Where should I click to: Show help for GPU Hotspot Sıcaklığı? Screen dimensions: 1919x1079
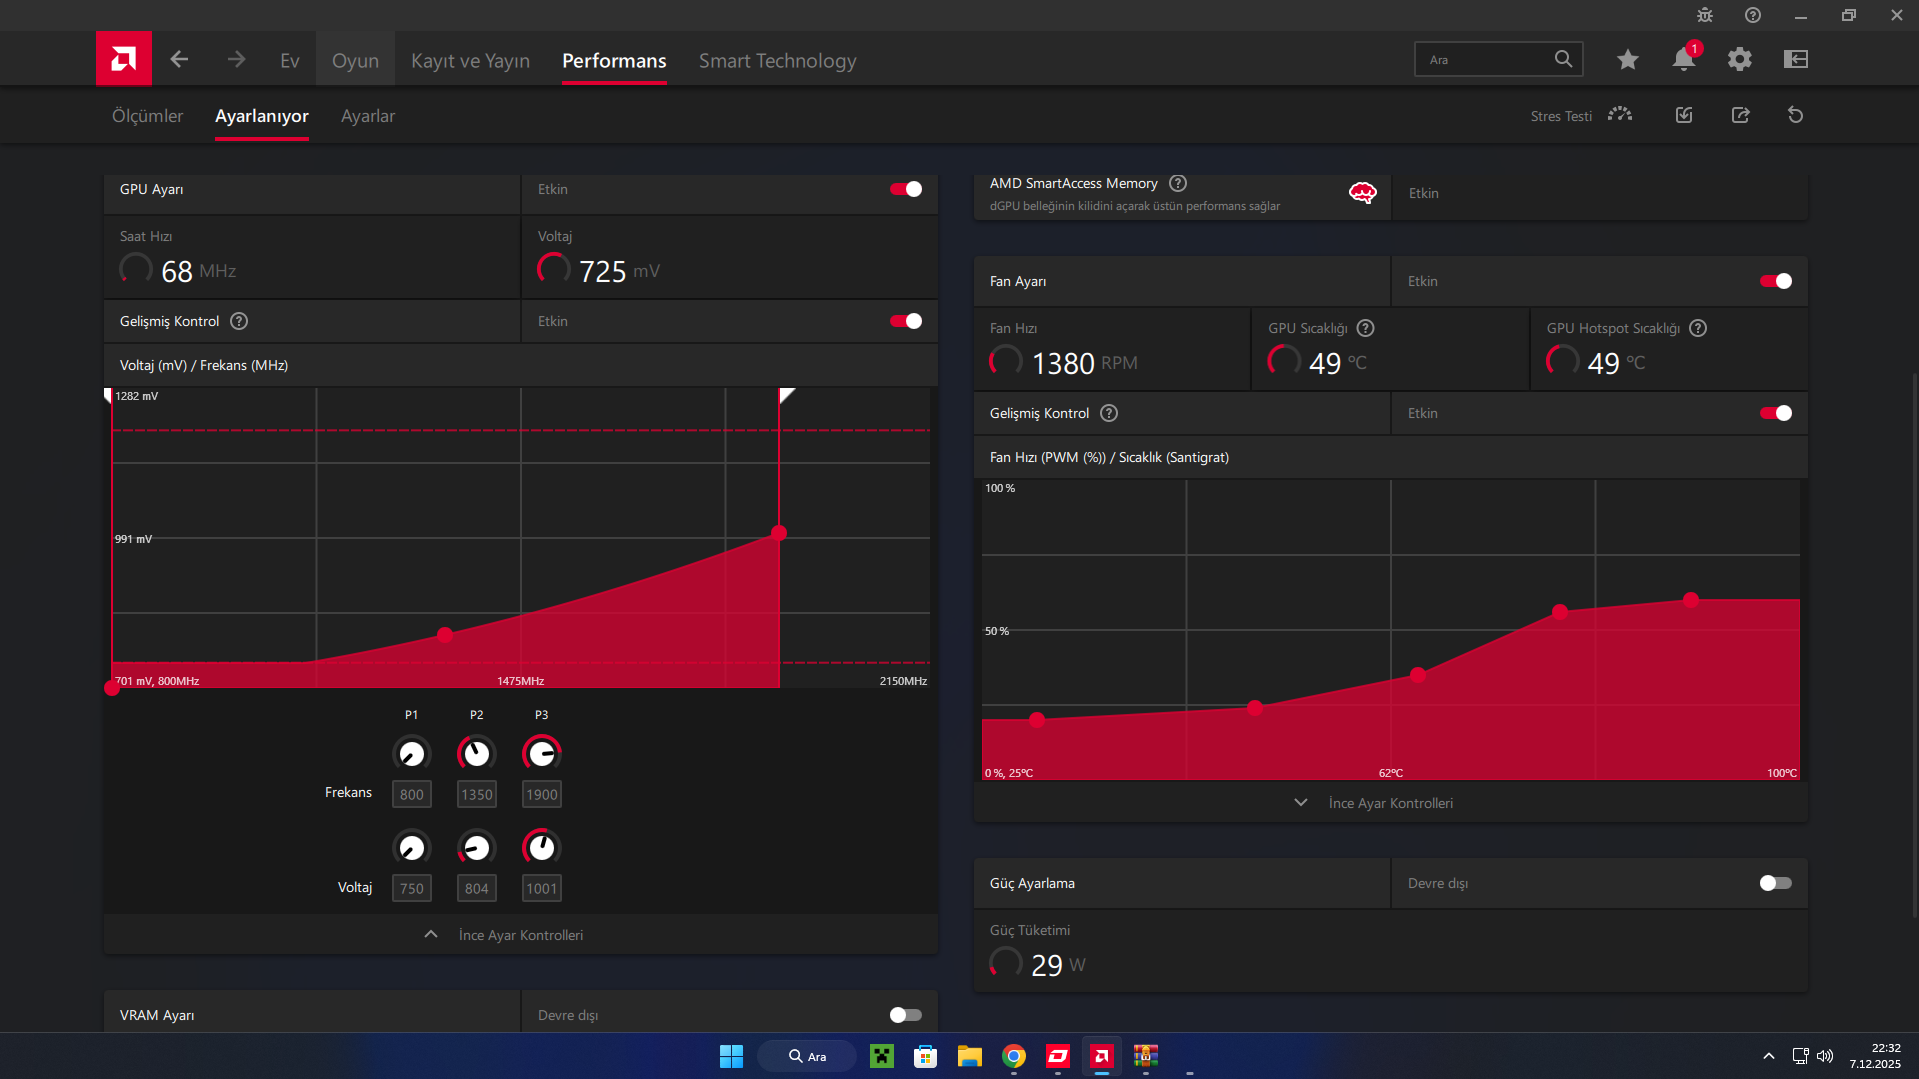click(1698, 328)
